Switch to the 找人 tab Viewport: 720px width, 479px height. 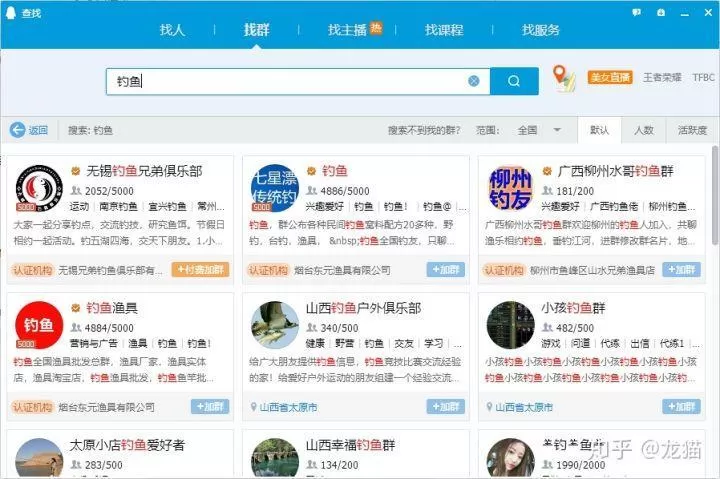[172, 30]
